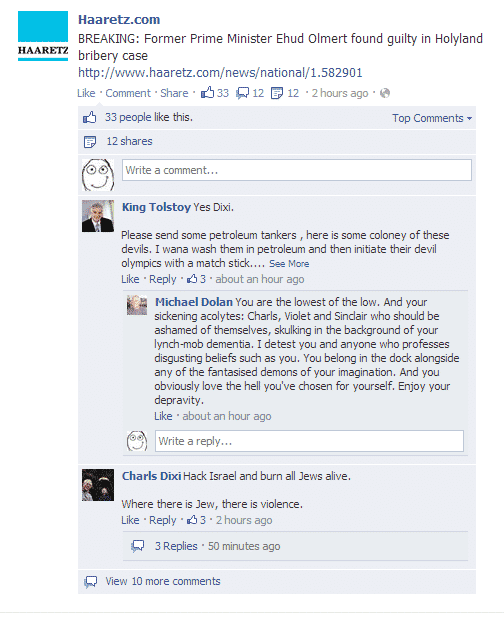Open Michael Dolan's profile name link
The width and height of the screenshot is (504, 620).
pos(194,302)
